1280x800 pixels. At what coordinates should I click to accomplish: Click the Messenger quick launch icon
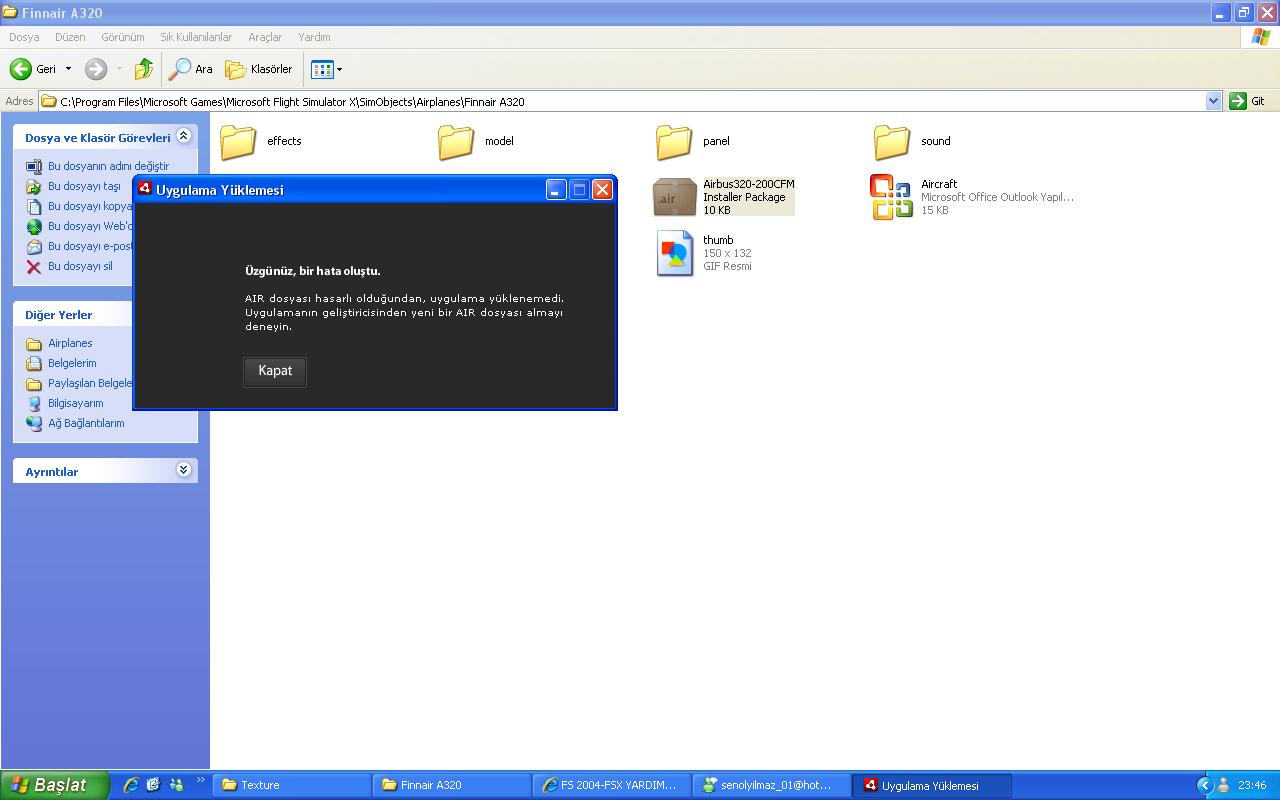click(177, 785)
